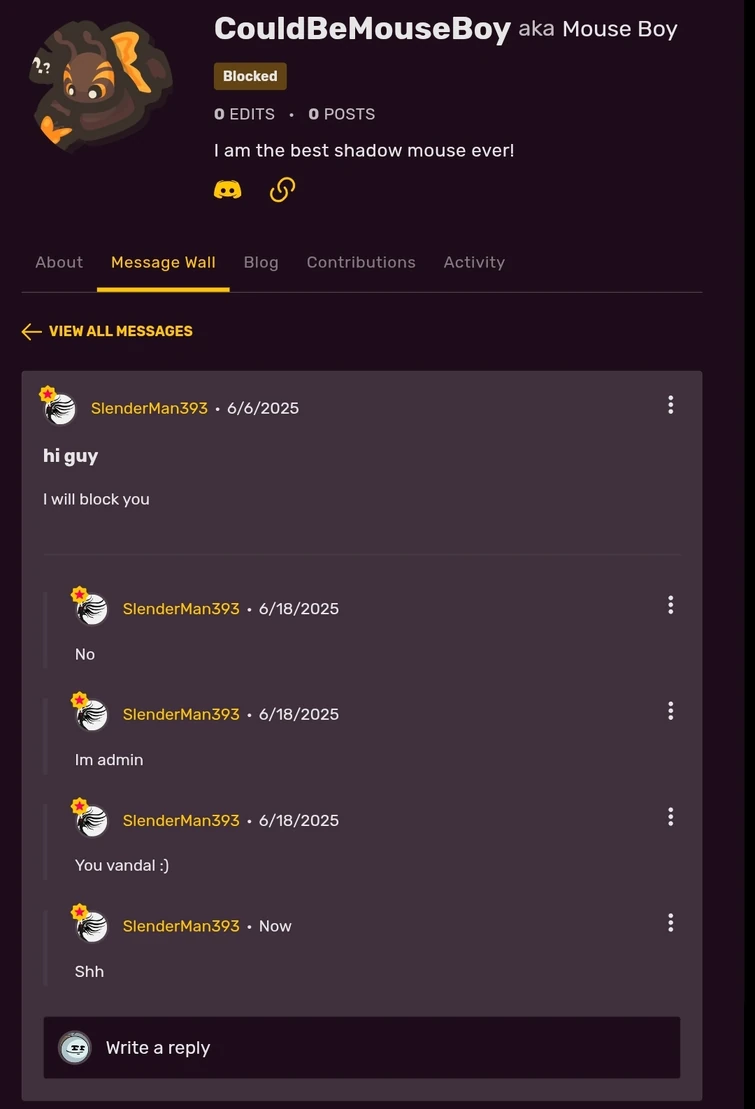Click the back arrow beside View All Messages

coord(32,331)
